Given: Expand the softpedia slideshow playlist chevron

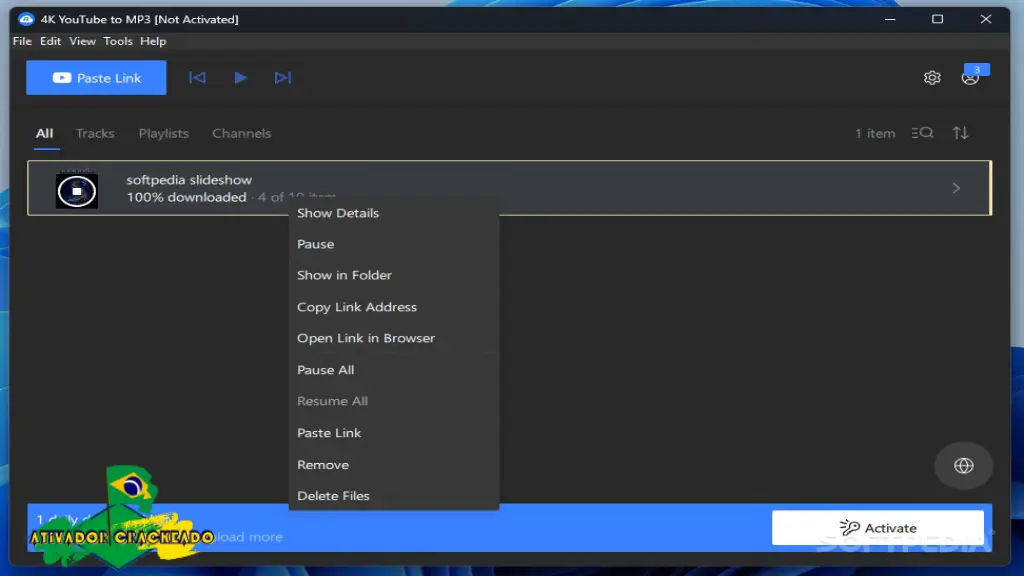Looking at the screenshot, I should click(956, 188).
